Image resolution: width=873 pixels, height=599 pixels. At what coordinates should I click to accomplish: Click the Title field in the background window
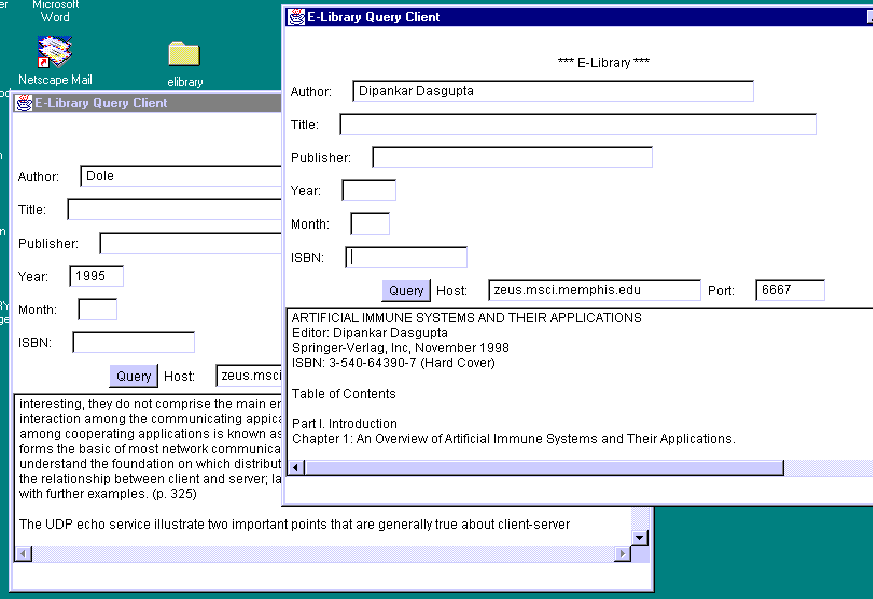175,210
